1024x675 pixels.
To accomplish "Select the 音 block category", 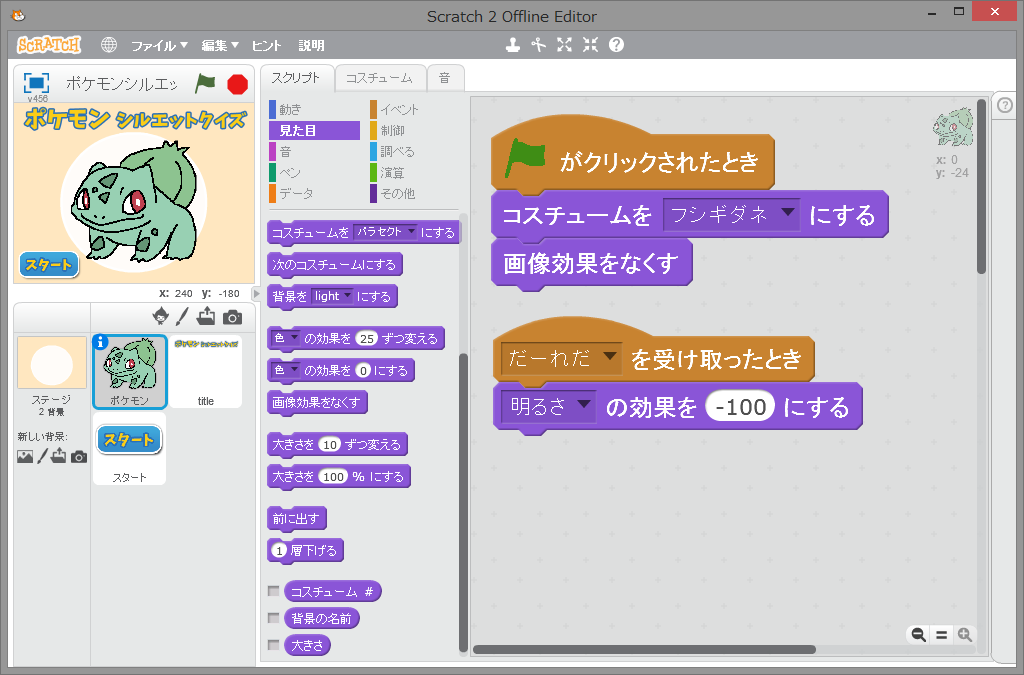I will [314, 151].
